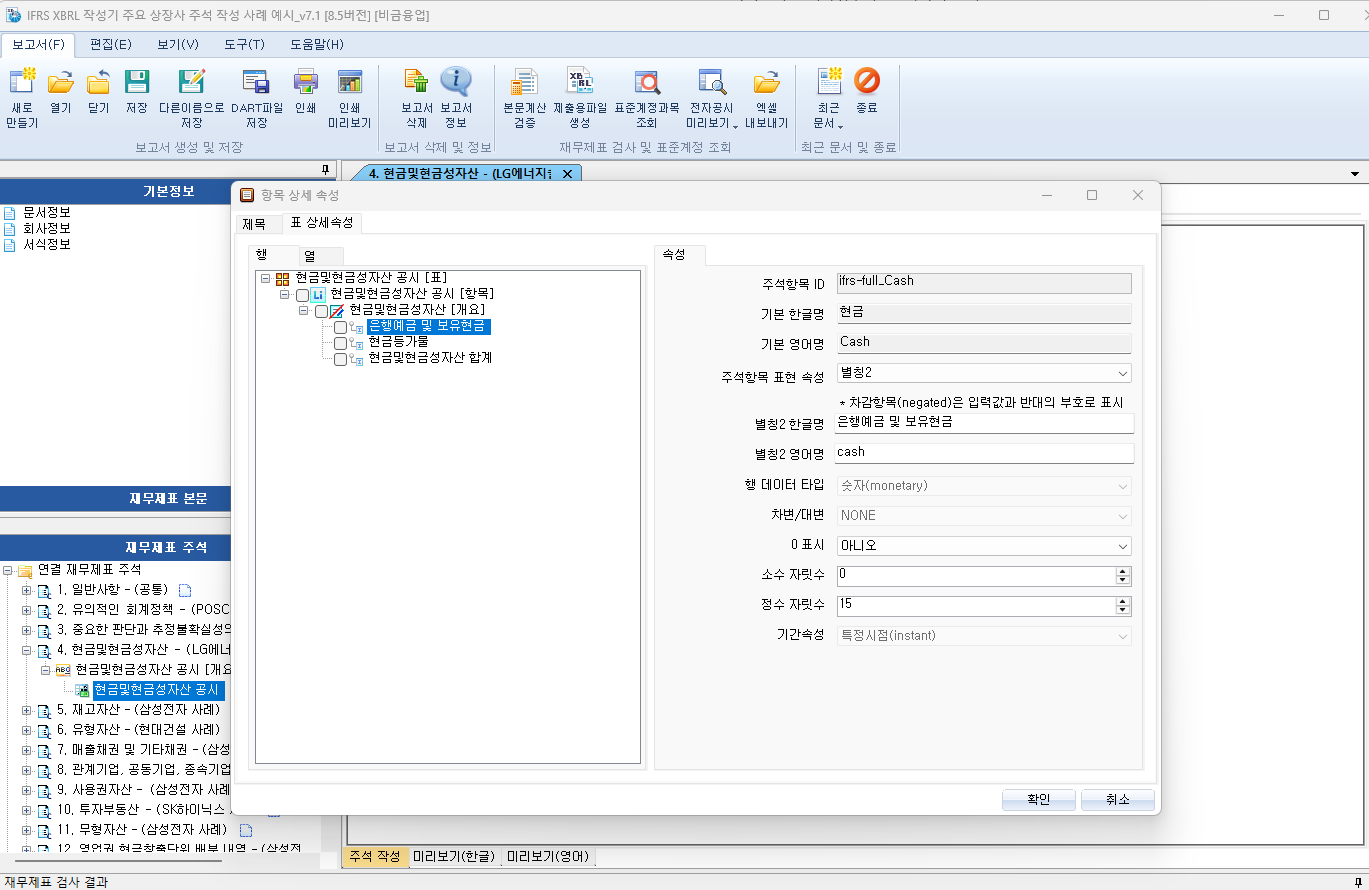Open the 주석항목 표현 속성 dropdown
The image size is (1369, 890).
tap(1122, 371)
